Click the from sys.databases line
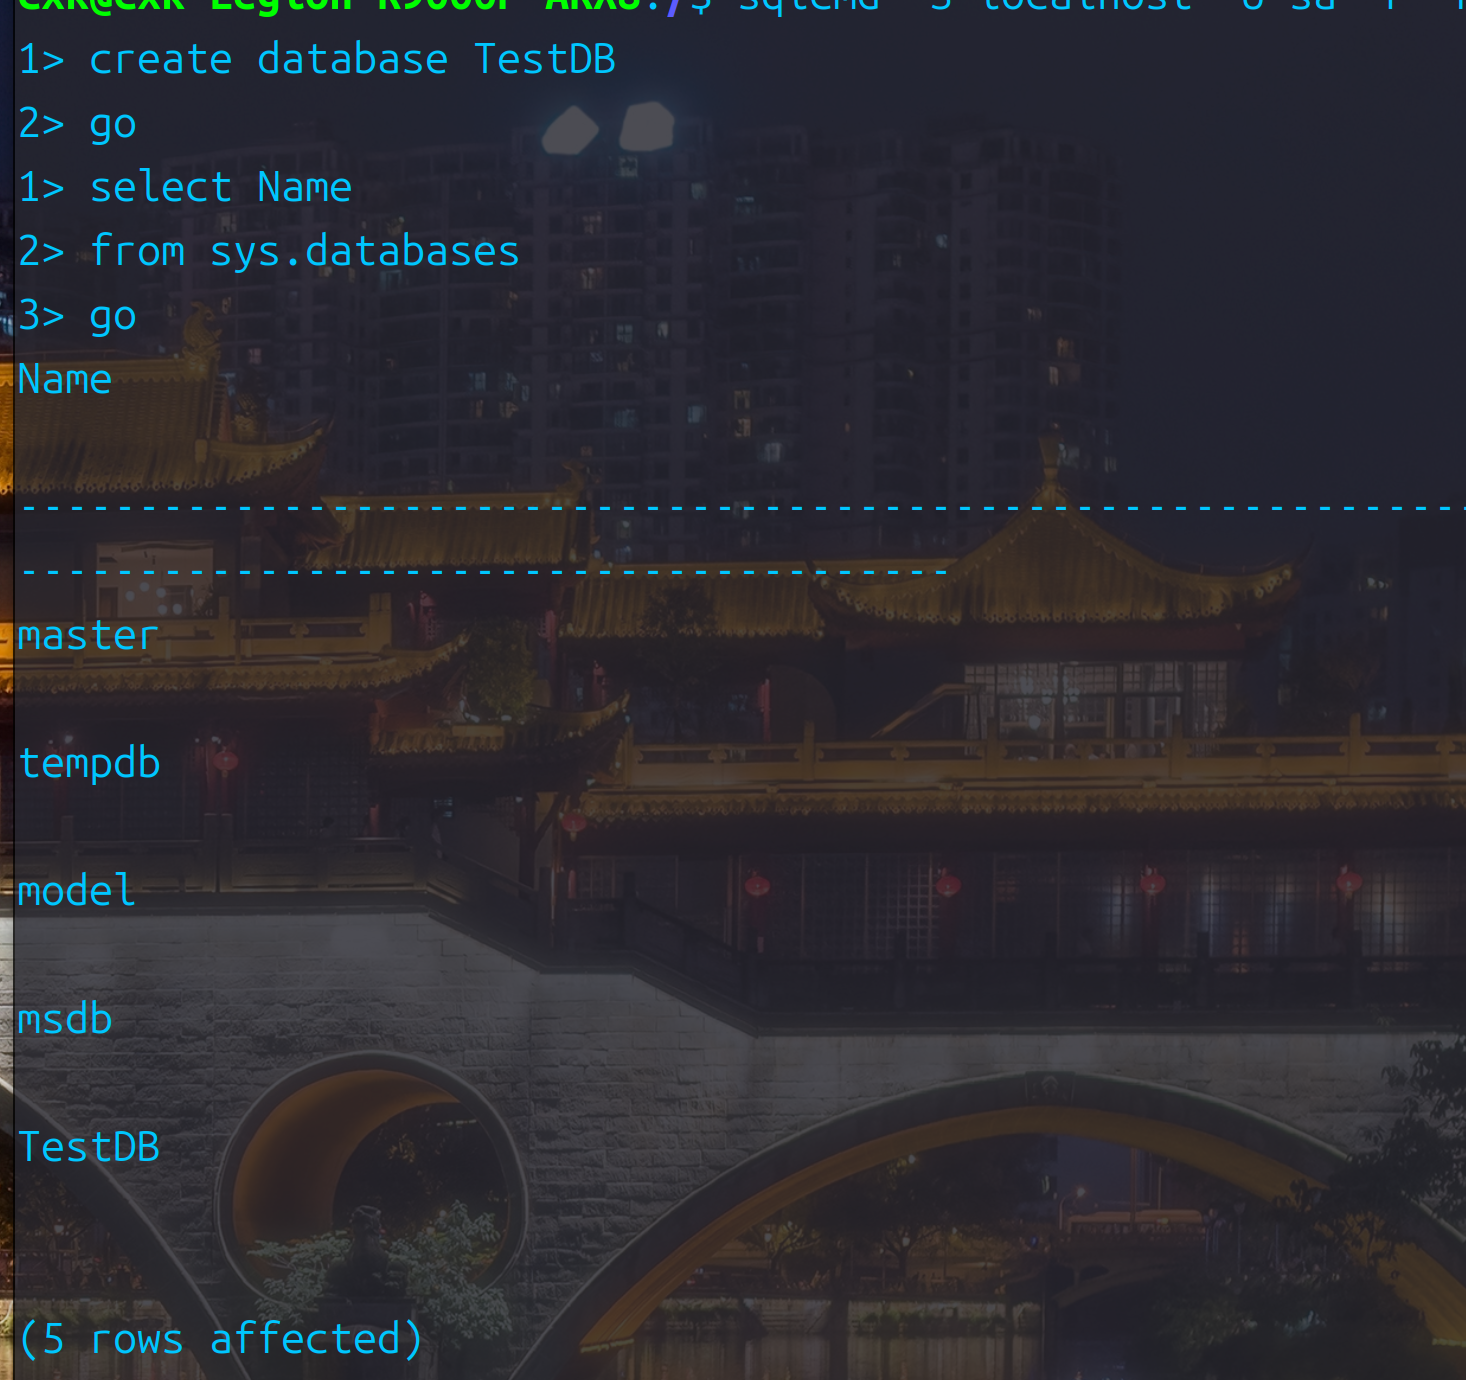 point(304,250)
